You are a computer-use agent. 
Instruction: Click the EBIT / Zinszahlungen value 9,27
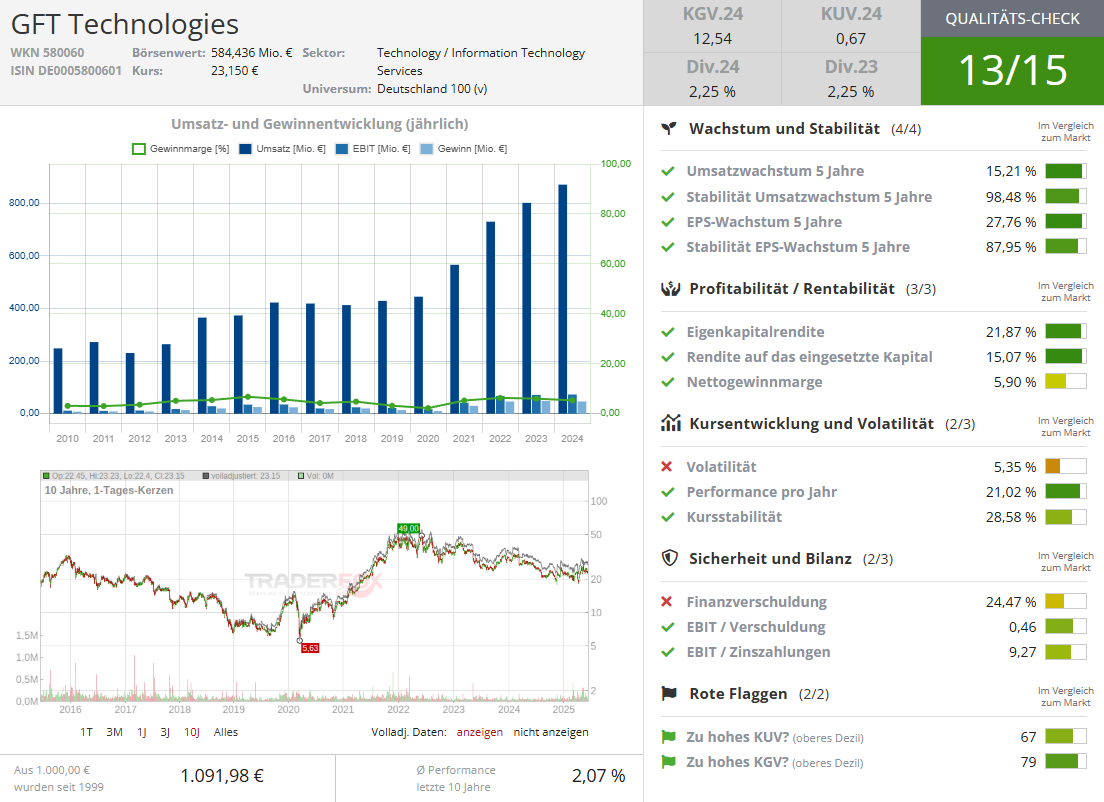1022,652
